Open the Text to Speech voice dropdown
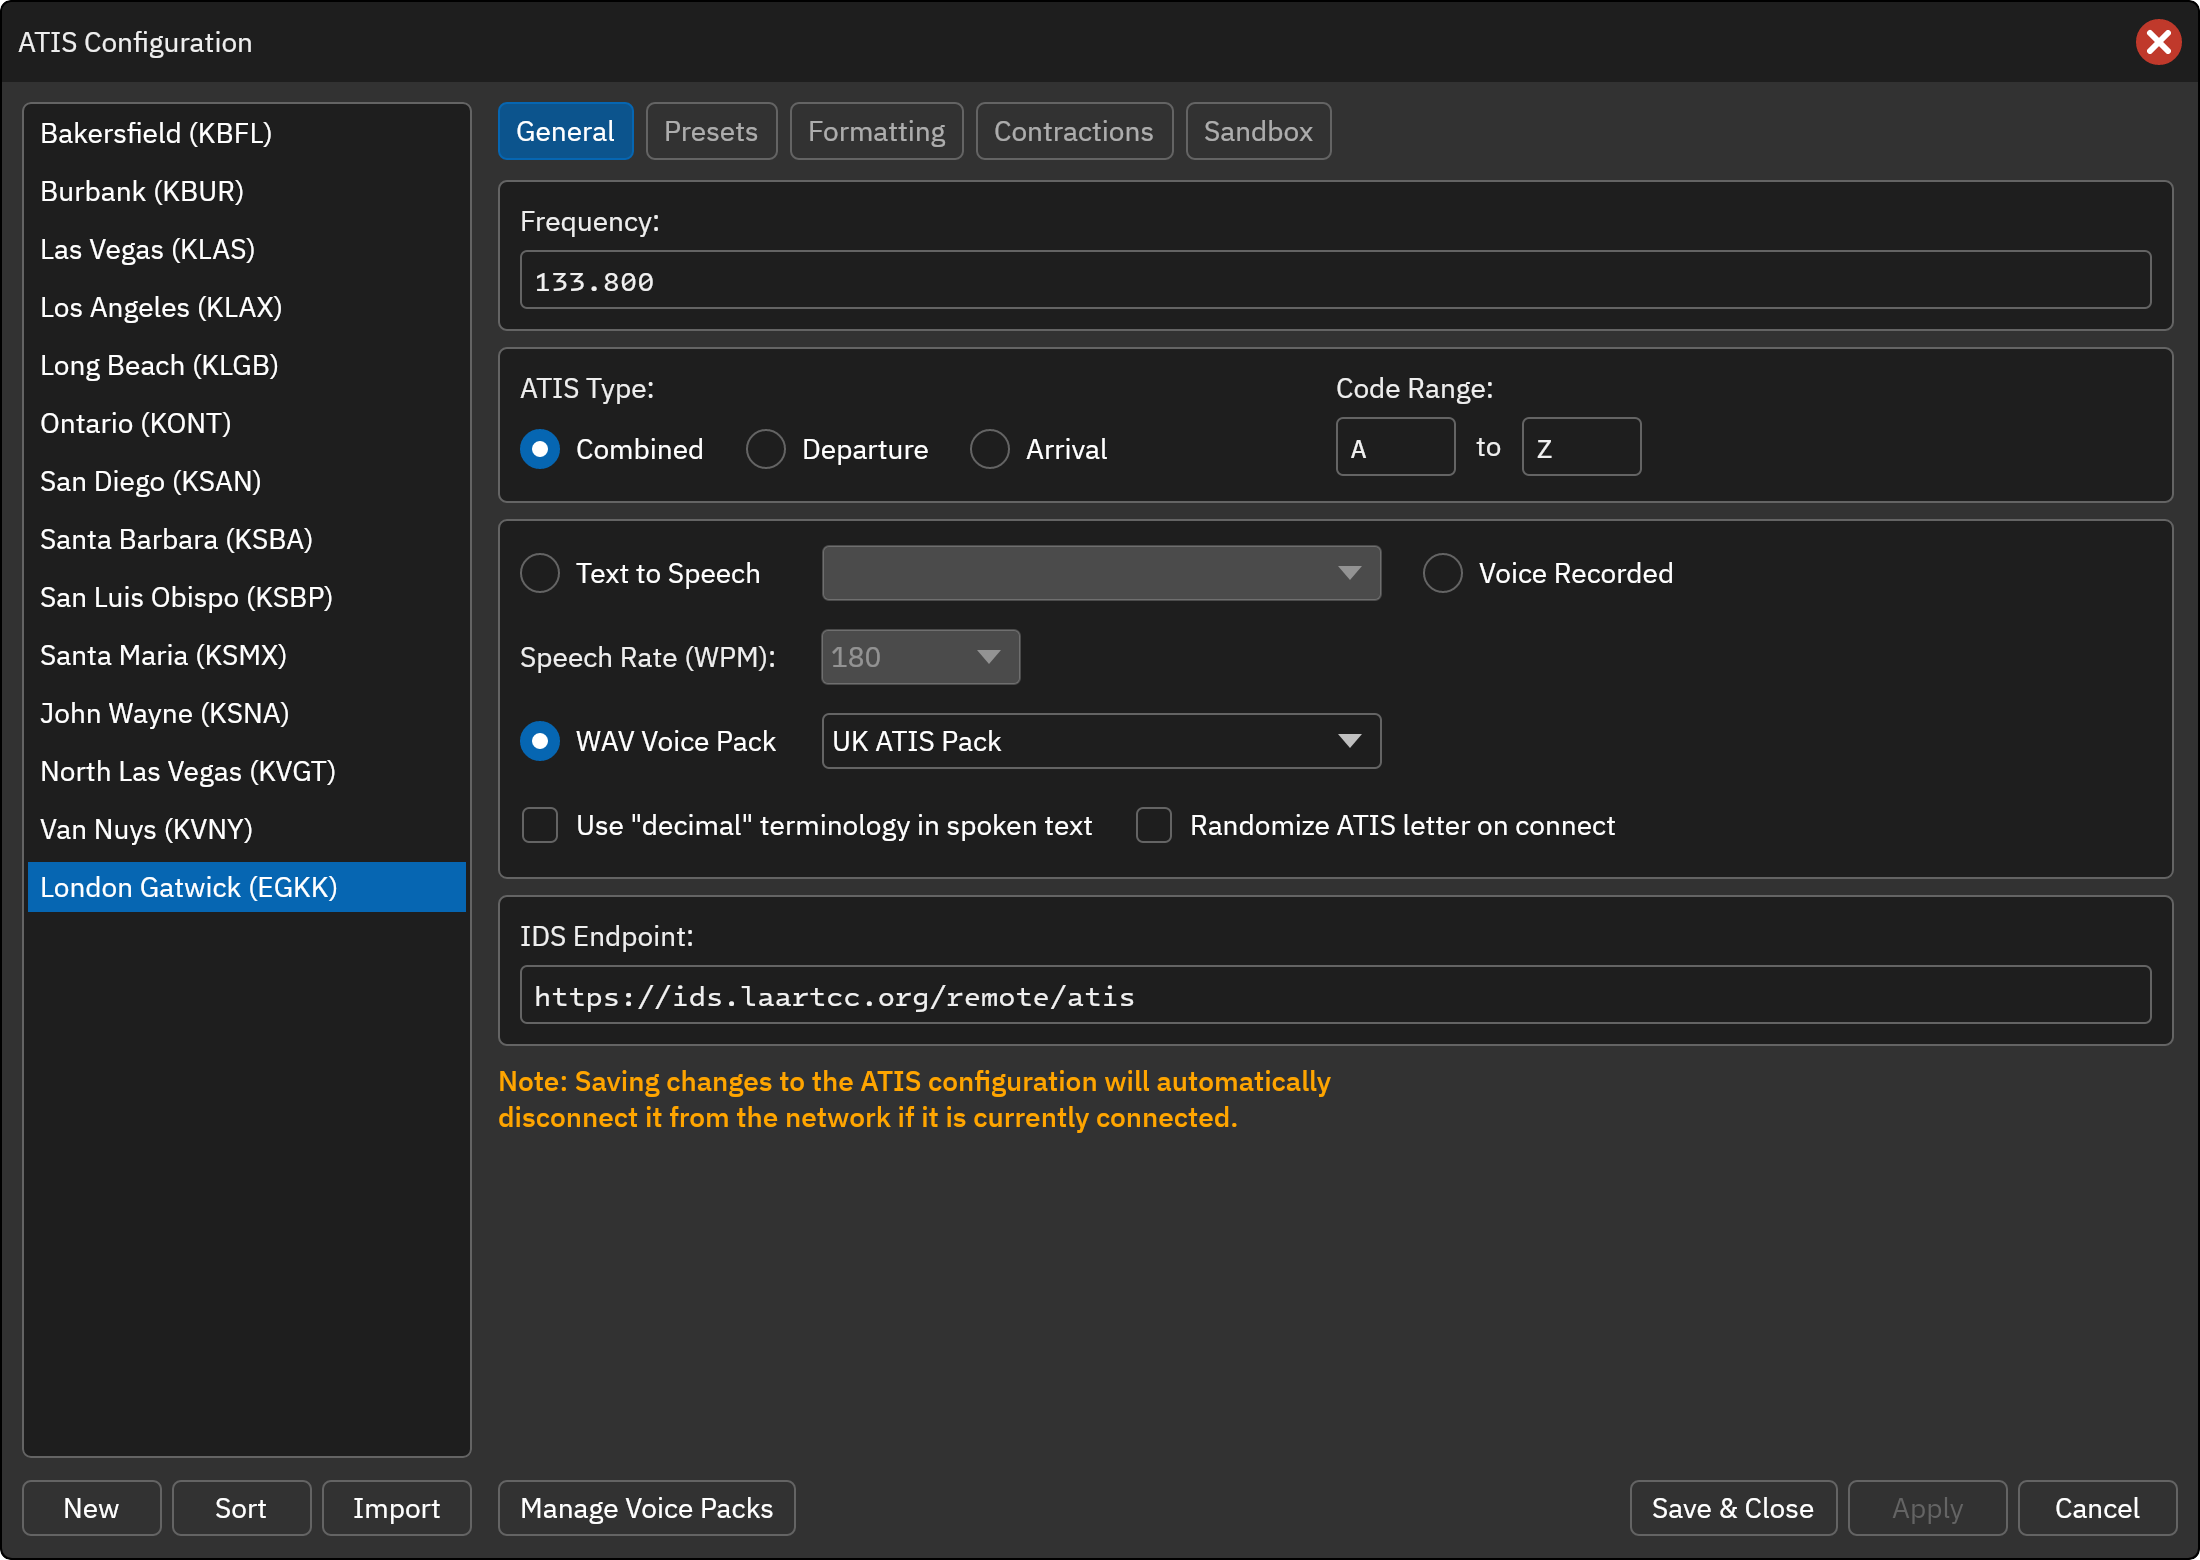2200x1560 pixels. tap(1101, 573)
